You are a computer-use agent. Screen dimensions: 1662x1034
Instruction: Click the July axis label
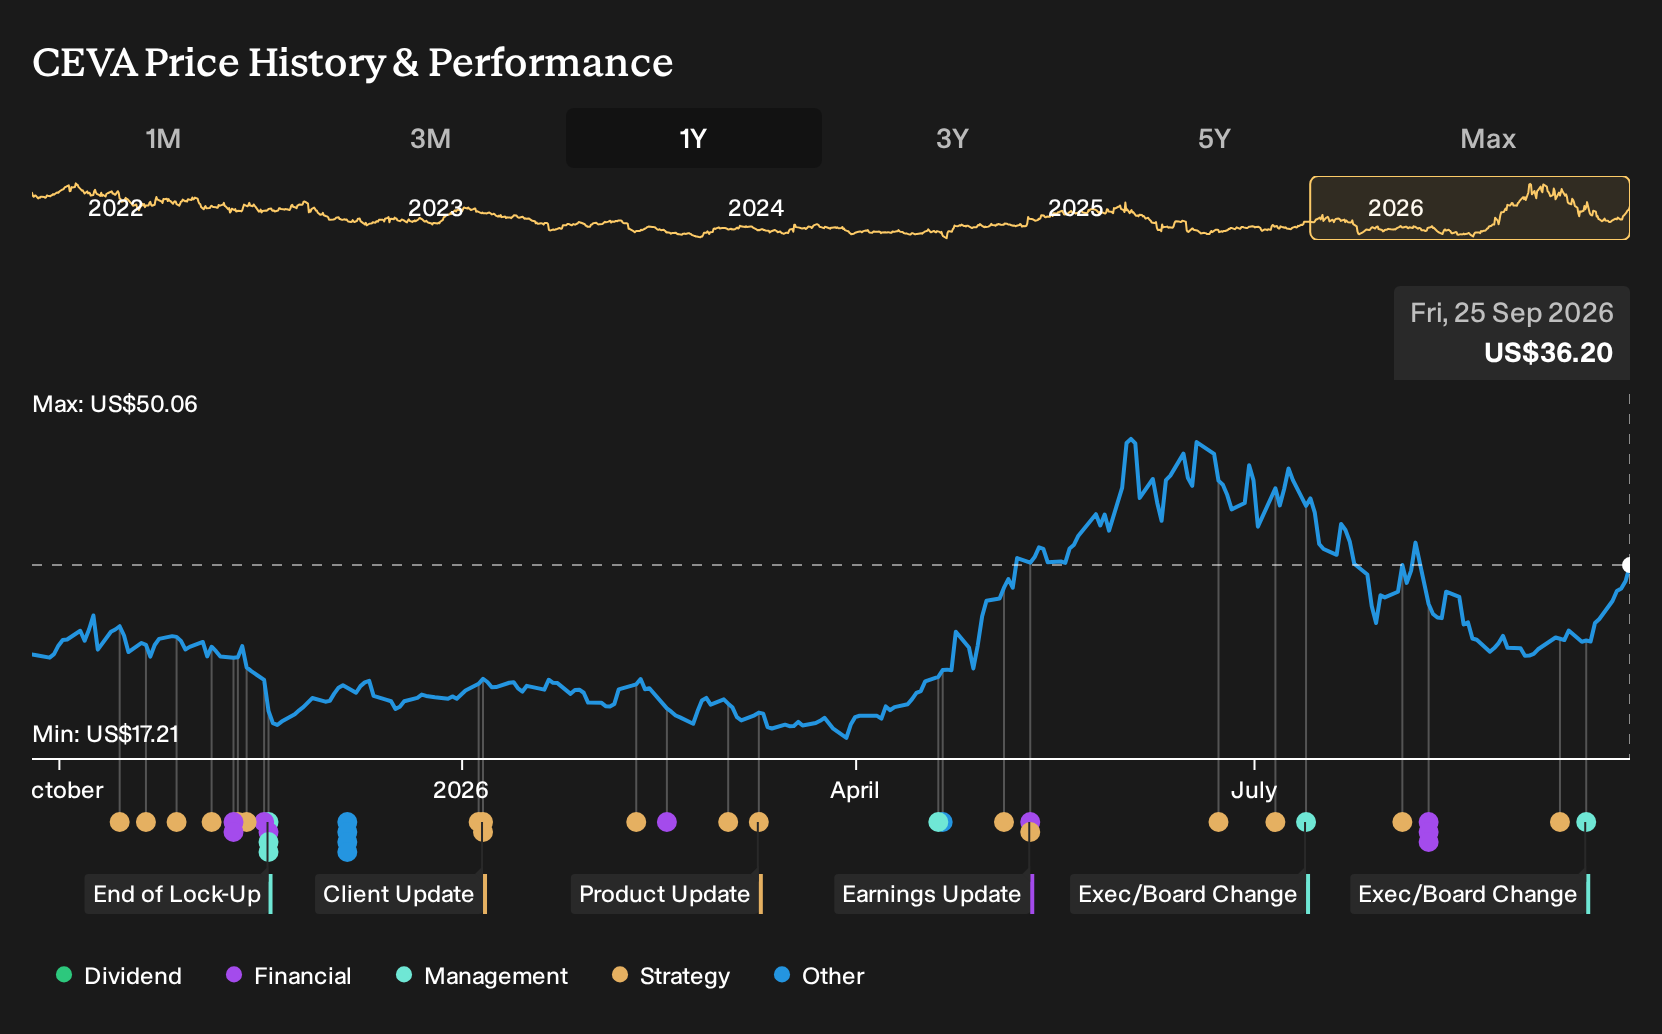1254,790
